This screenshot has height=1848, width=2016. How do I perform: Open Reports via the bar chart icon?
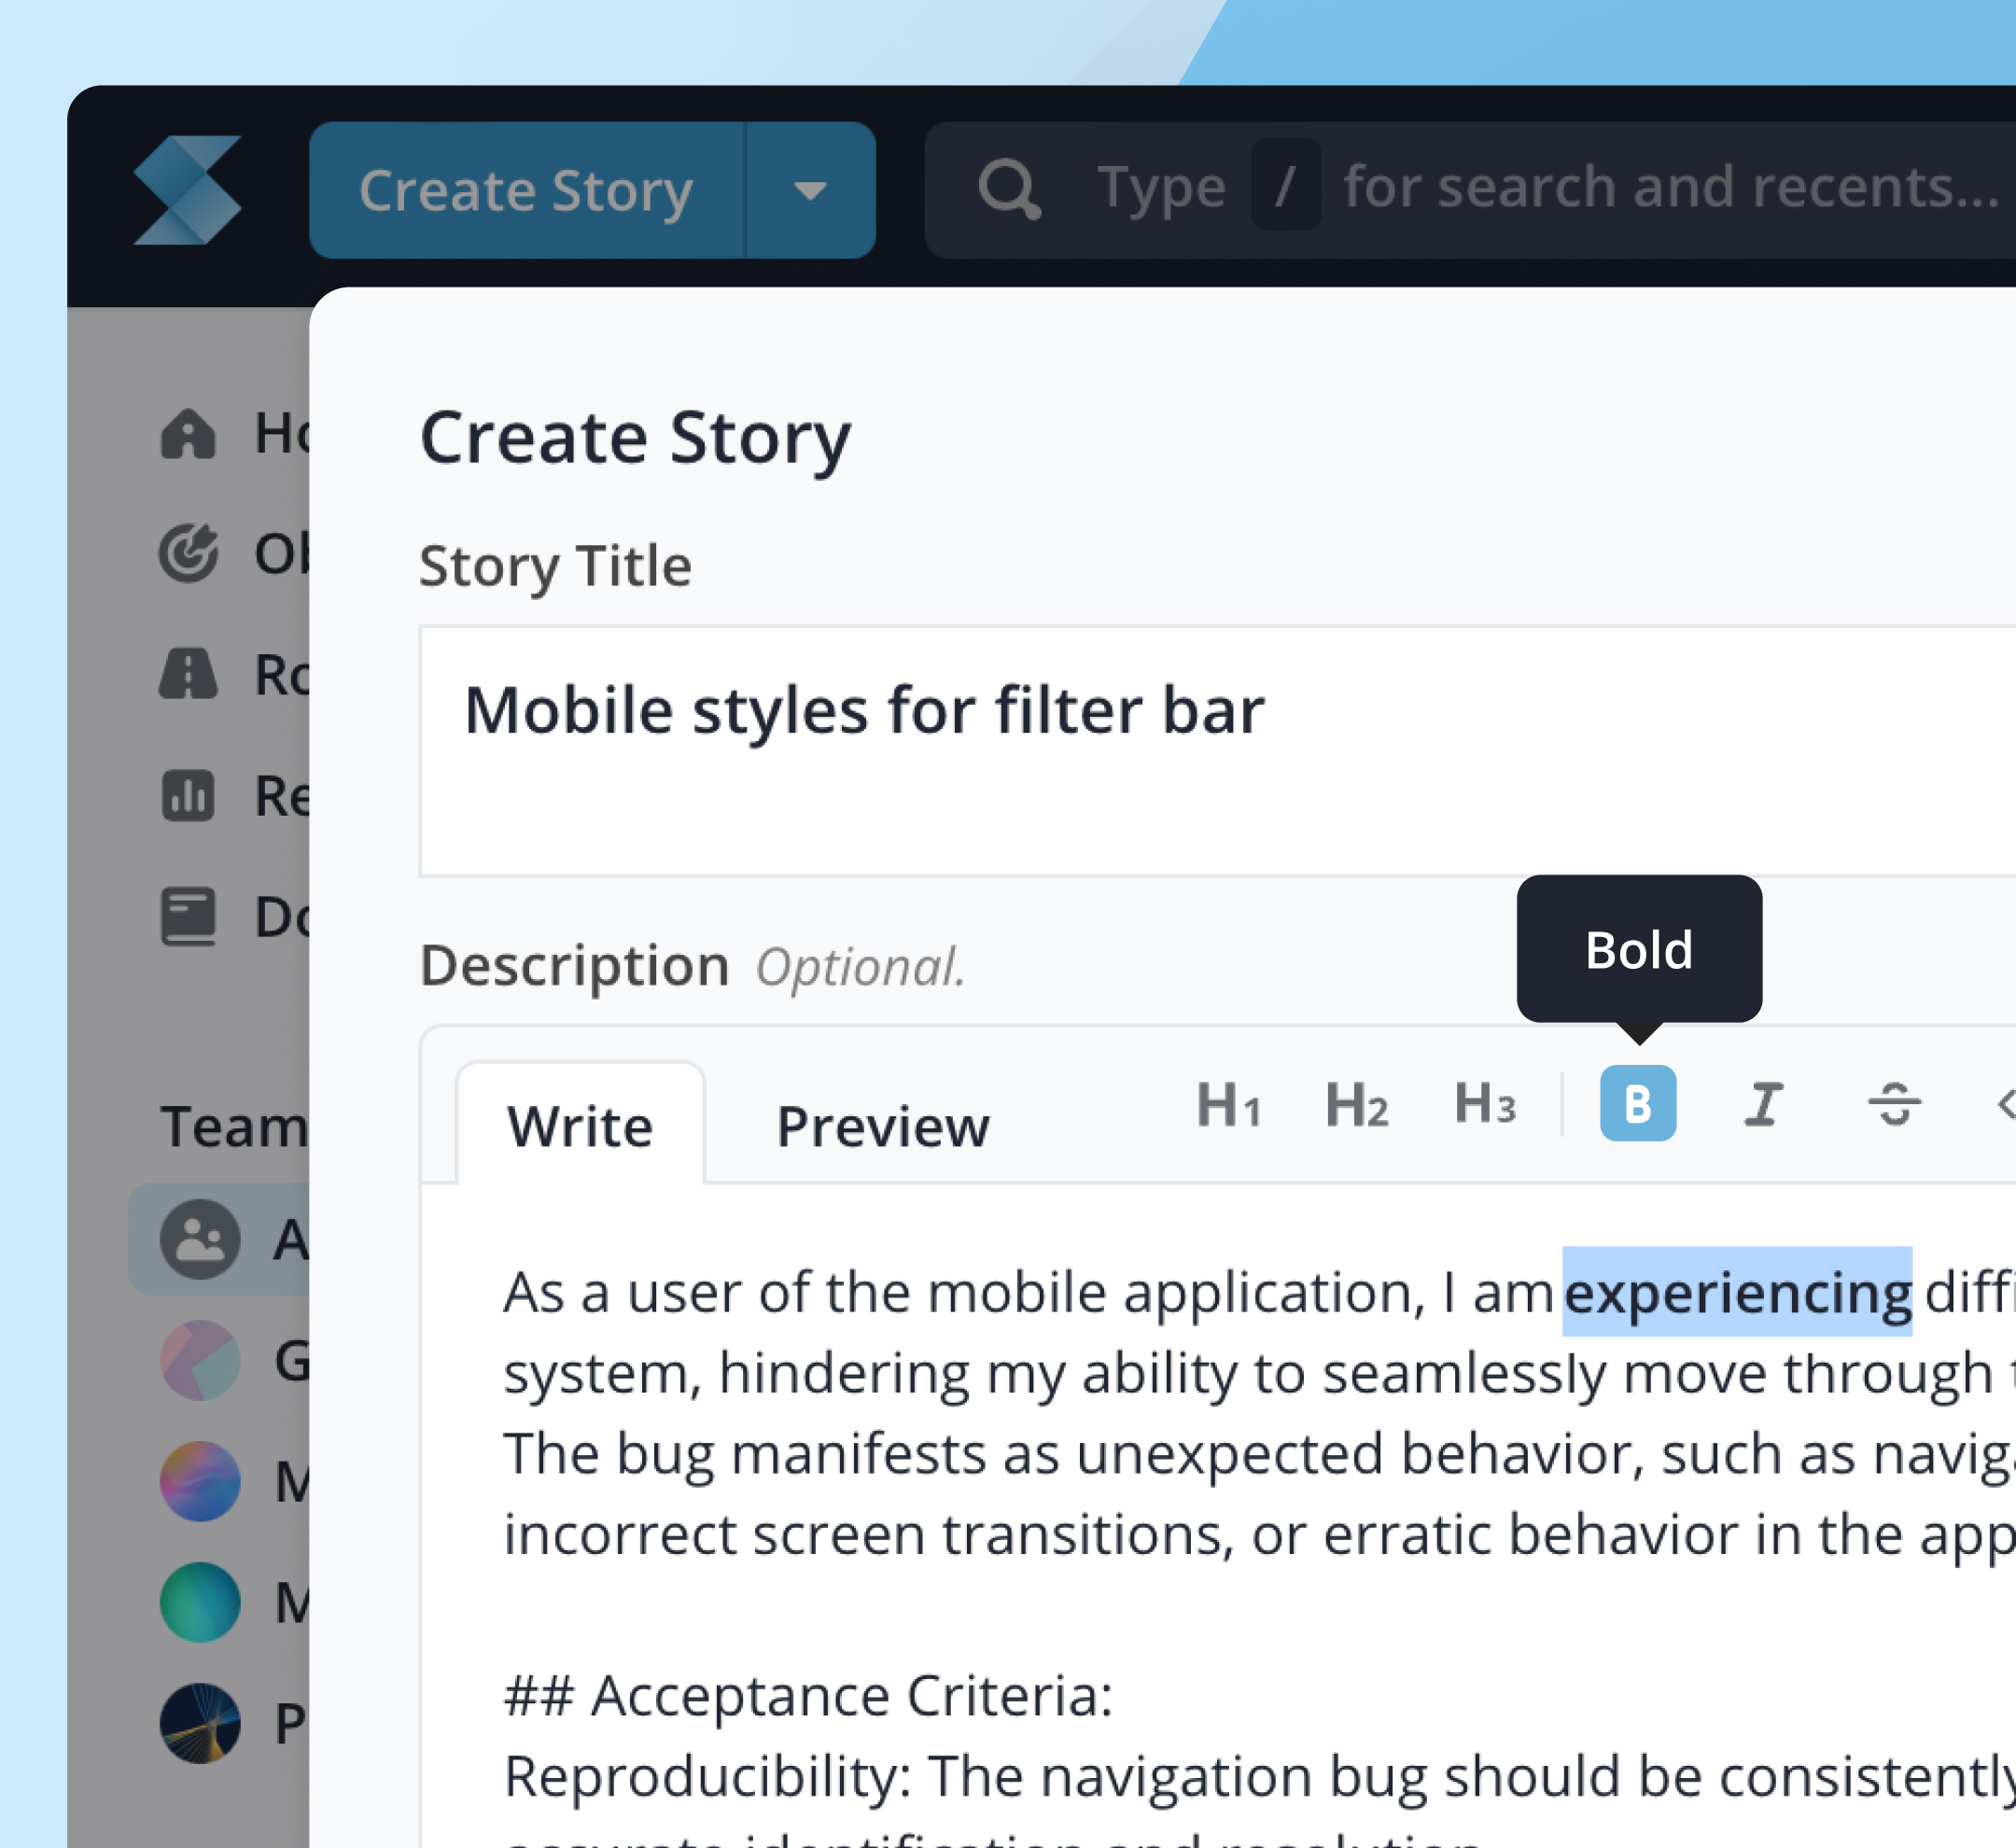pos(188,796)
